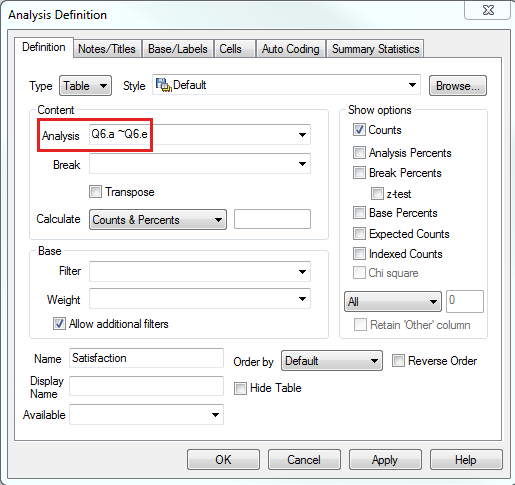Enable Reverse Order checkbox

[x=398, y=361]
